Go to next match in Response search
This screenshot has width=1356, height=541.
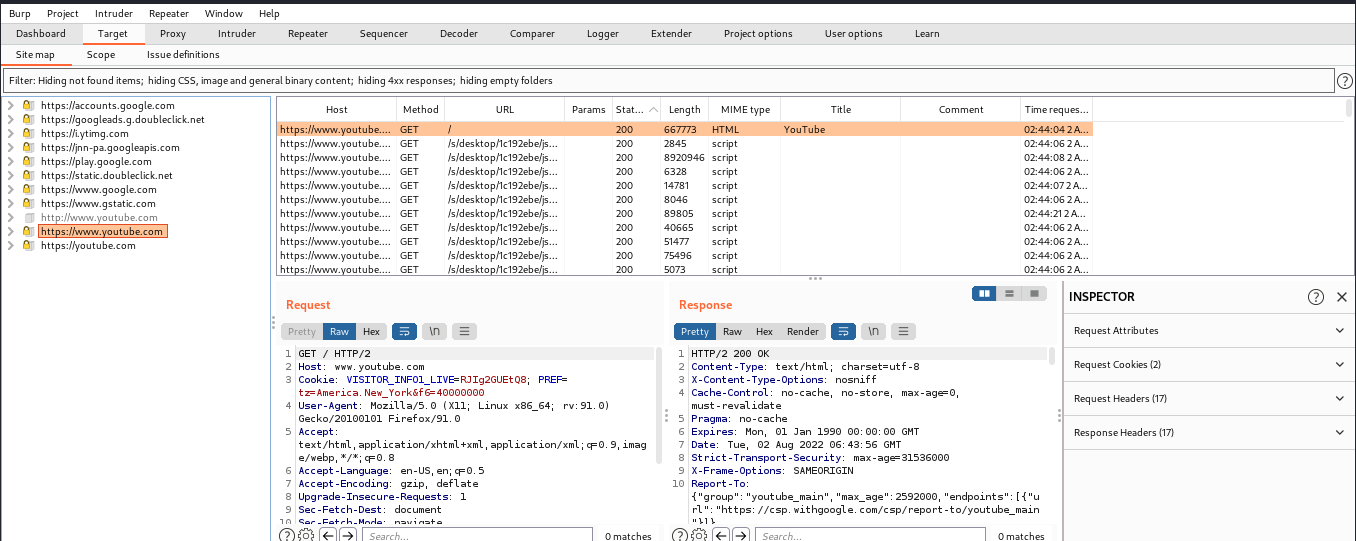point(740,536)
